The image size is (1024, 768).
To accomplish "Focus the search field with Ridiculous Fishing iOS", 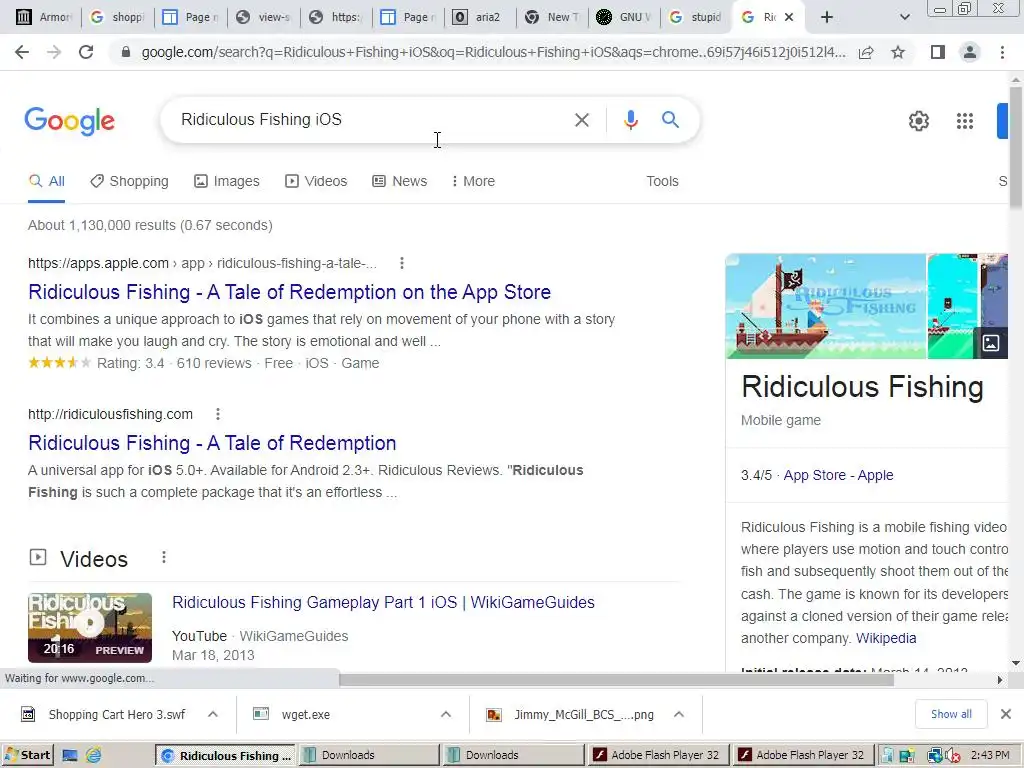I will click(x=372, y=120).
